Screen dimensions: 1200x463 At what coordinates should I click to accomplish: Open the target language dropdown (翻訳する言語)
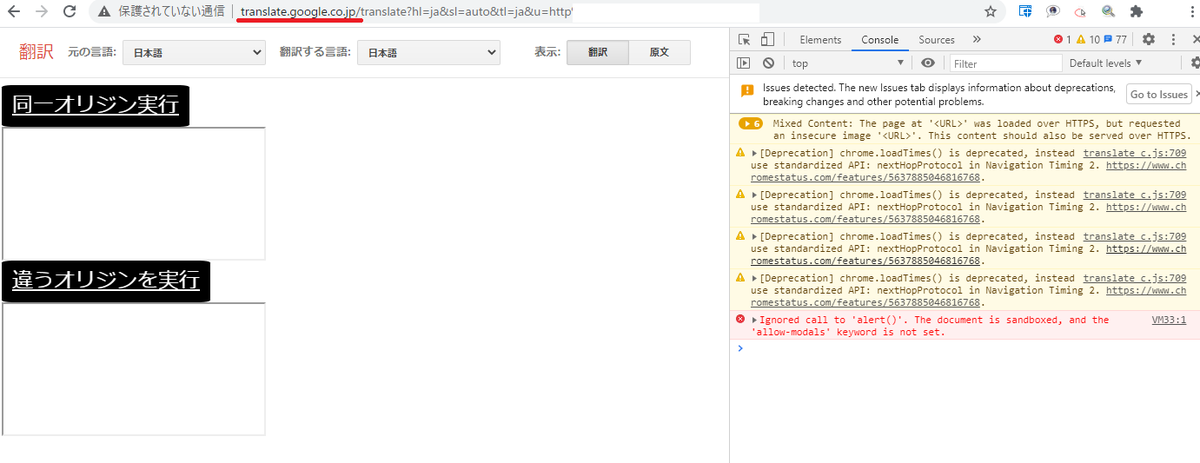point(429,52)
